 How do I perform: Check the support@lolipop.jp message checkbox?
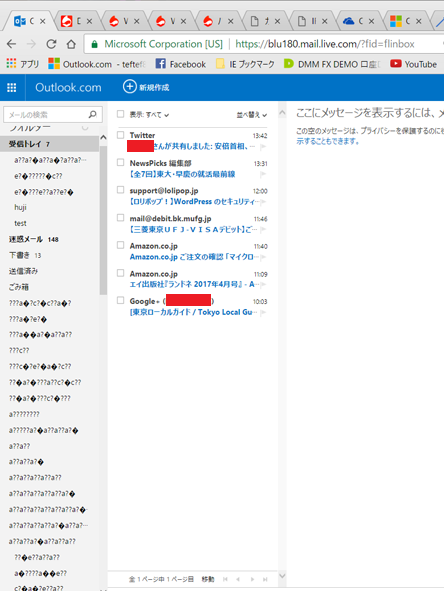pyautogui.click(x=120, y=190)
